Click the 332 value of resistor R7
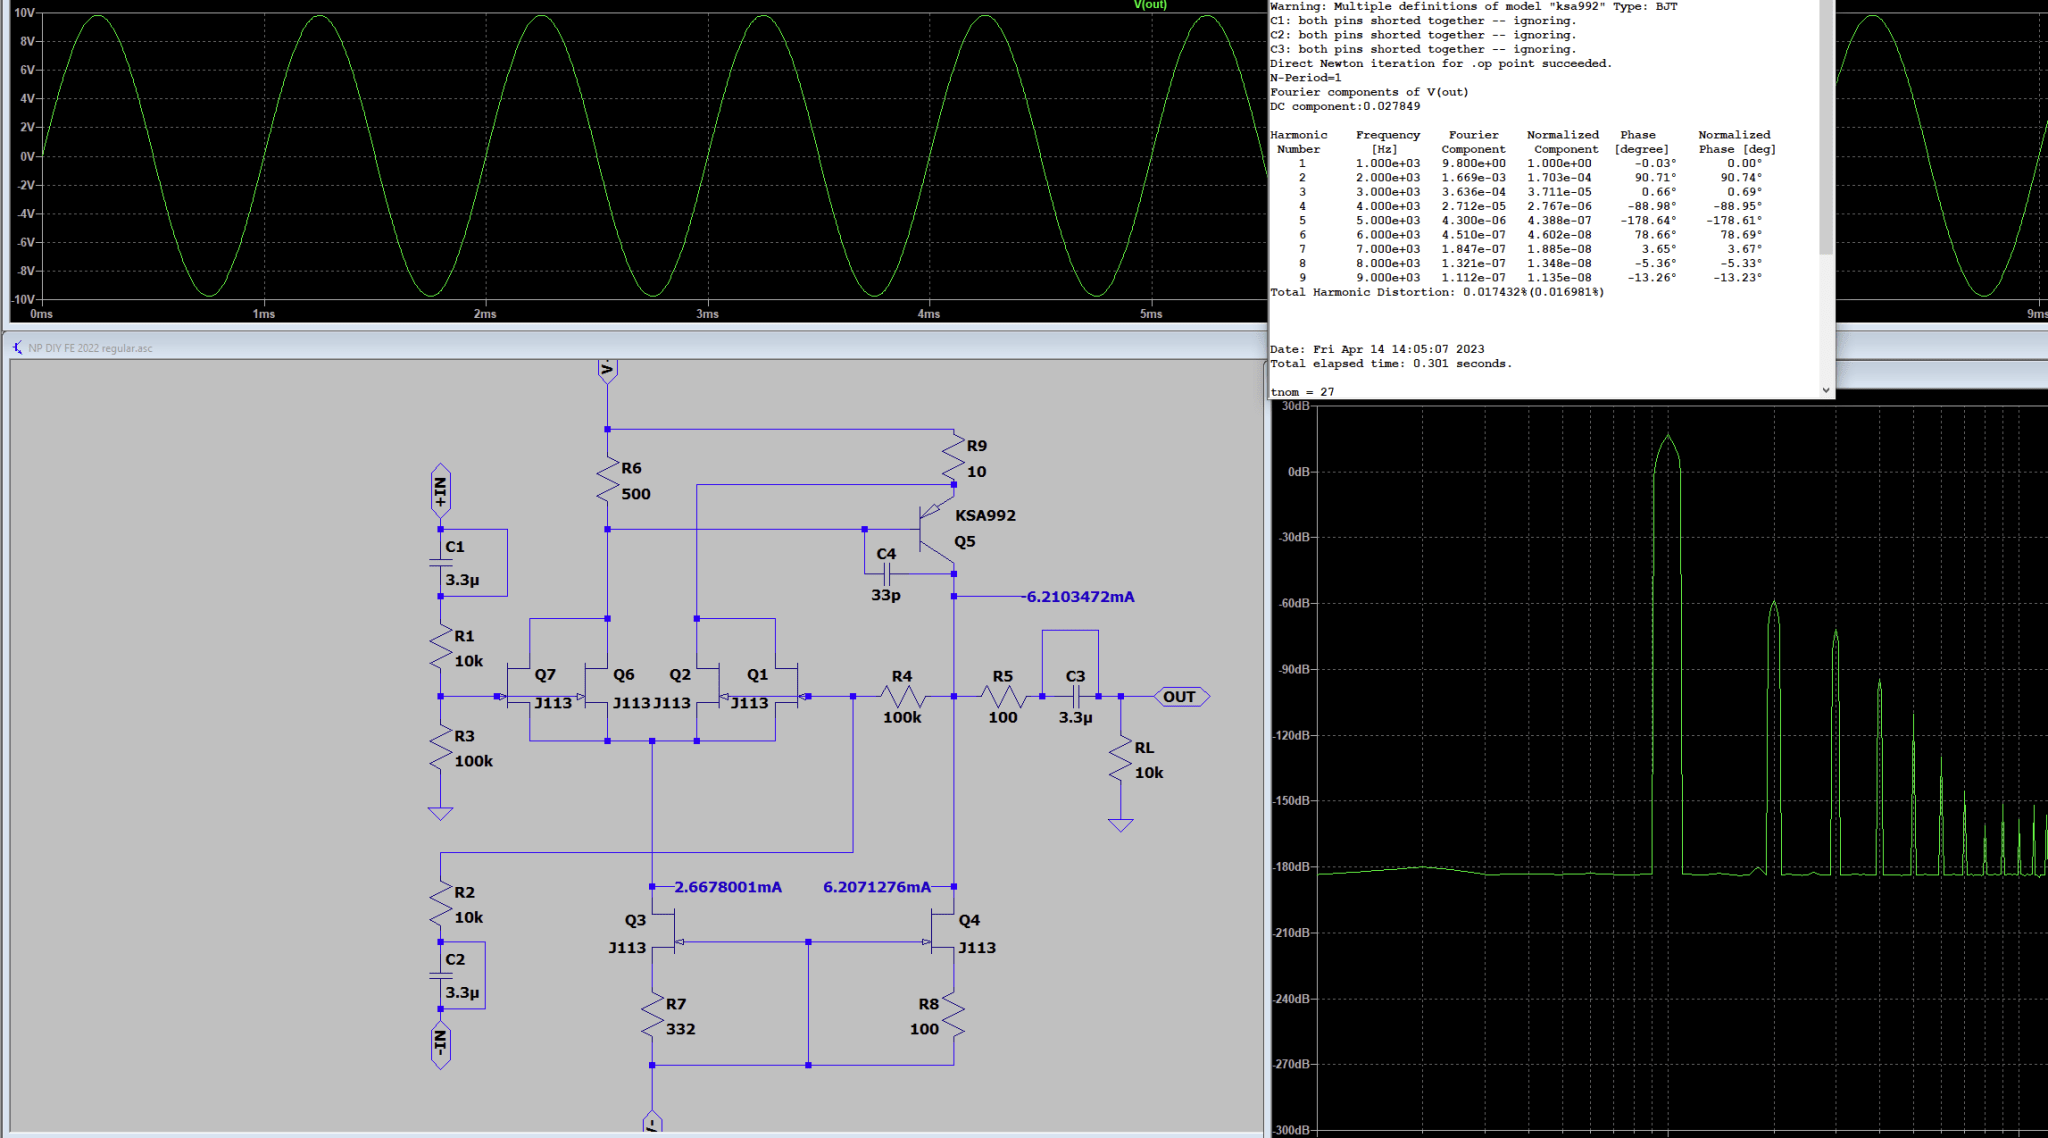Viewport: 2048px width, 1138px height. [680, 1029]
